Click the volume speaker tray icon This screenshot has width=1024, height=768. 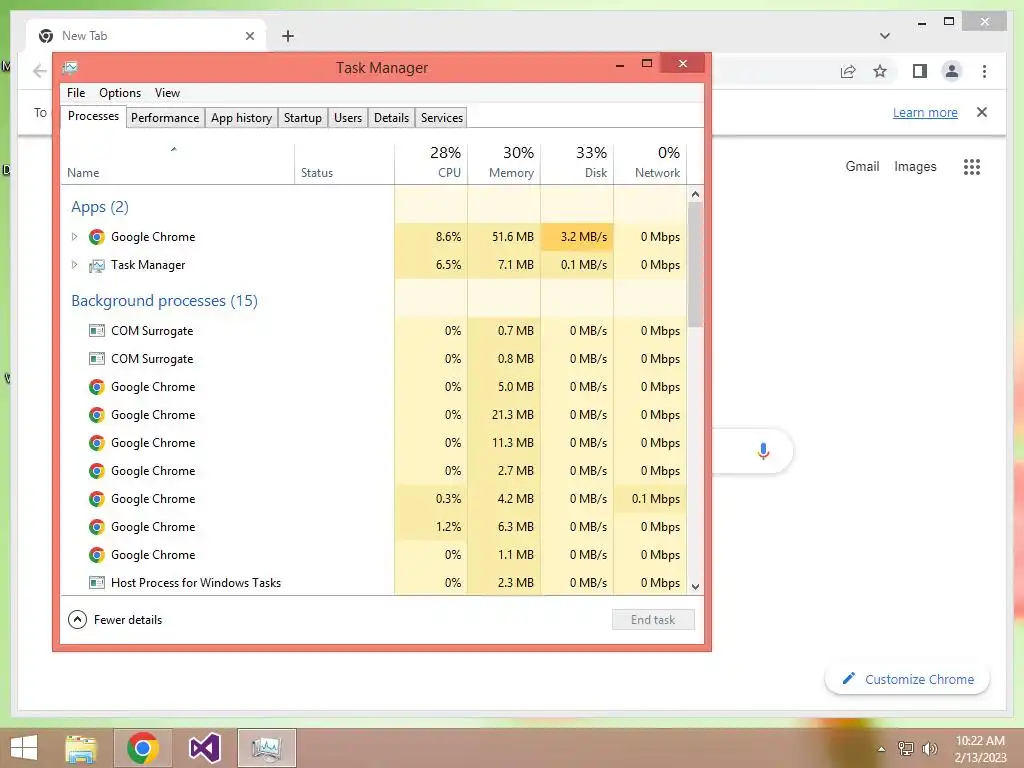pos(930,749)
